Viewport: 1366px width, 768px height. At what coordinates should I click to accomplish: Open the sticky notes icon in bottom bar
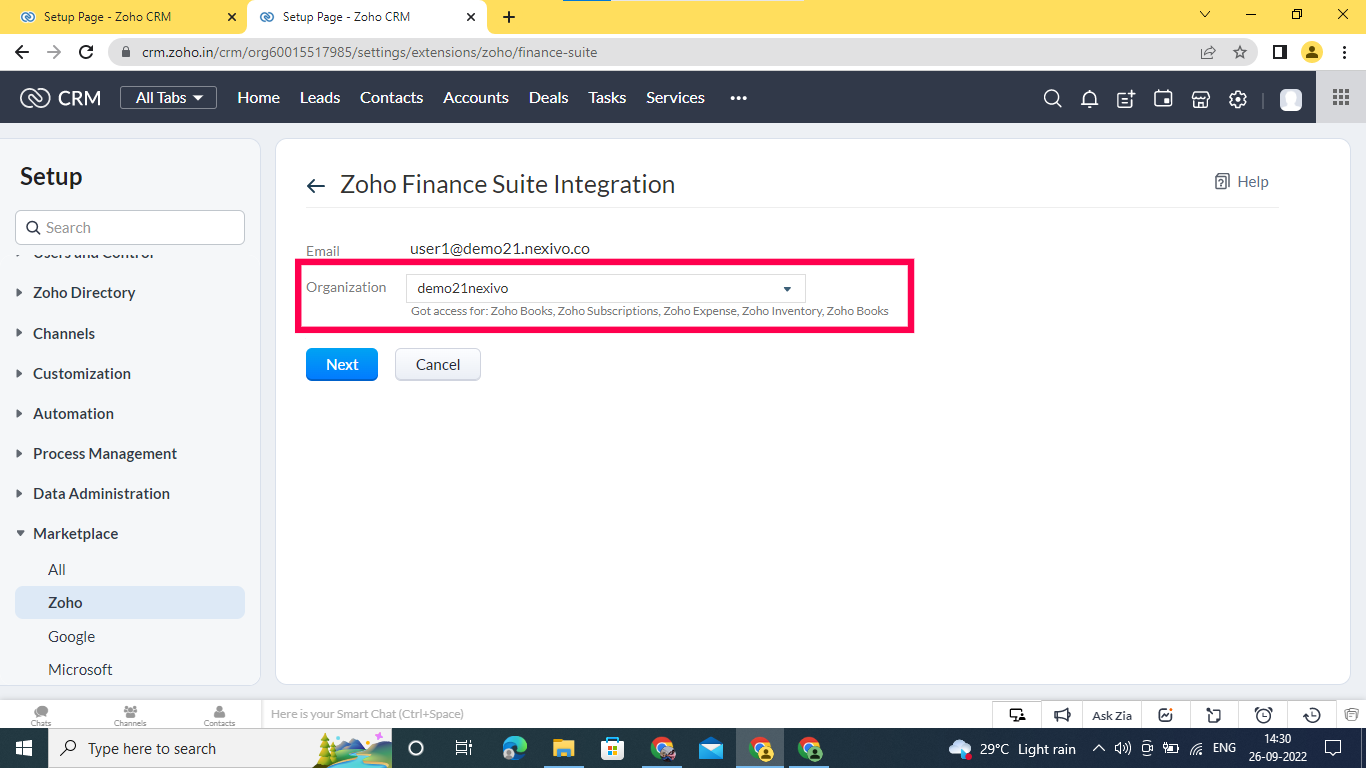tap(1214, 715)
